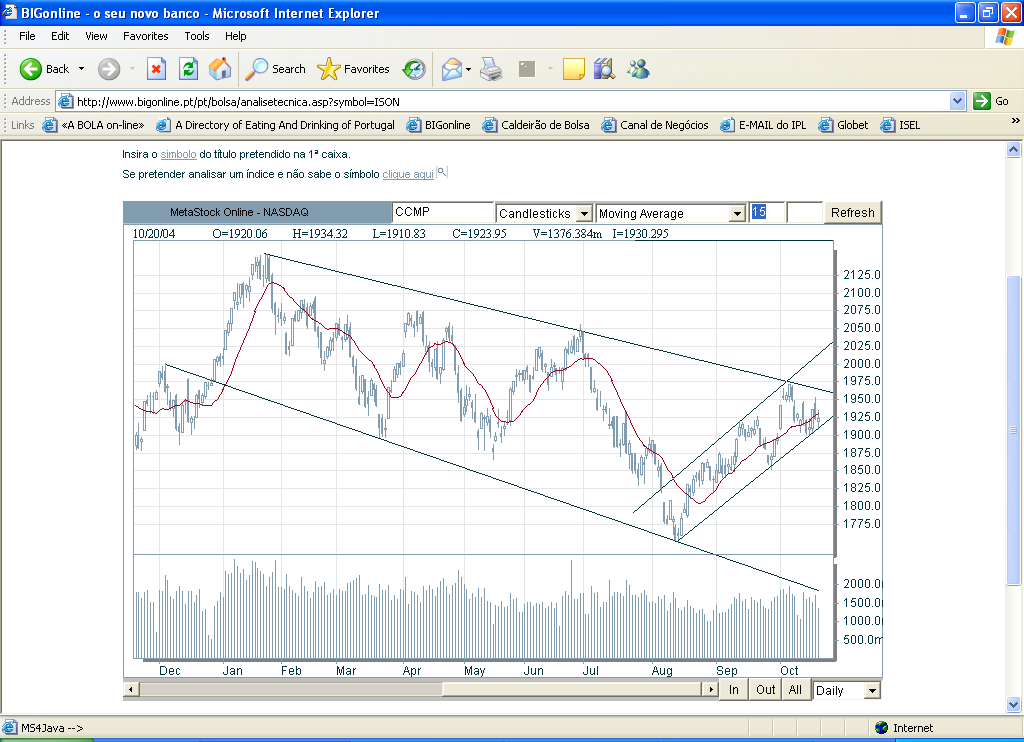Image resolution: width=1024 pixels, height=742 pixels.
Task: Open the Search pane
Action: [275, 69]
